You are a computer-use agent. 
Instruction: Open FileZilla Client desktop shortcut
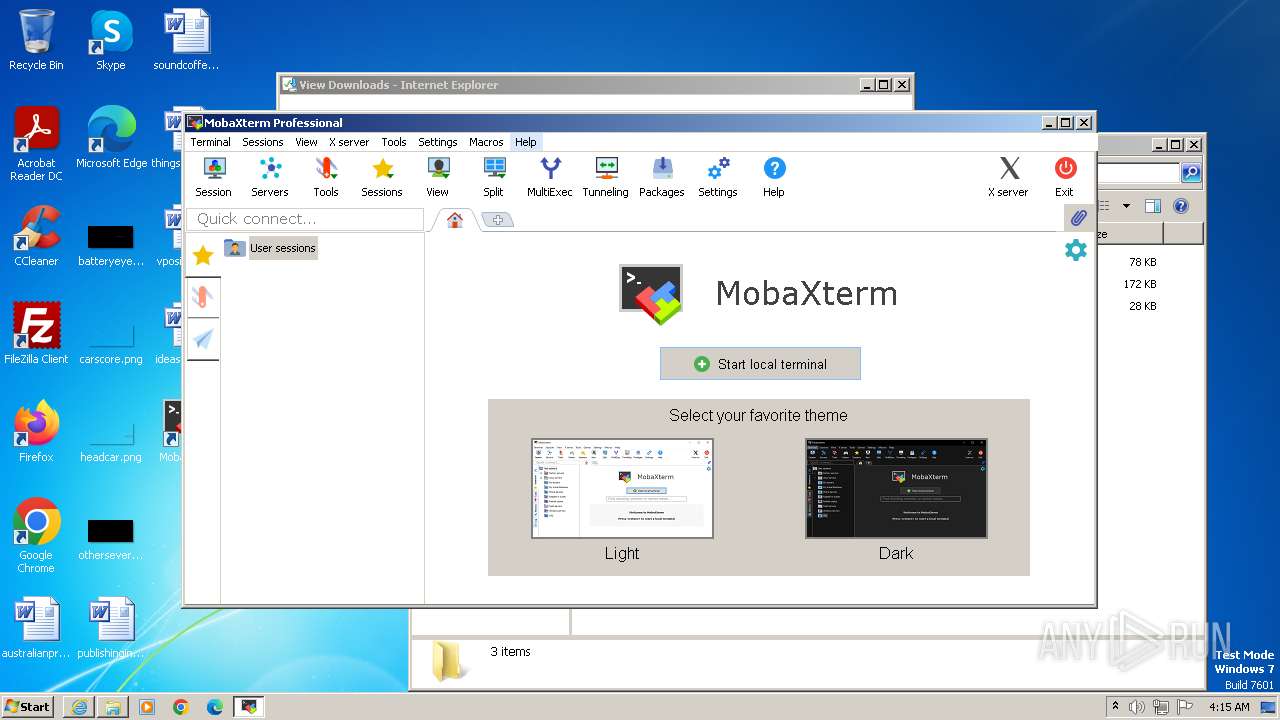pos(36,334)
